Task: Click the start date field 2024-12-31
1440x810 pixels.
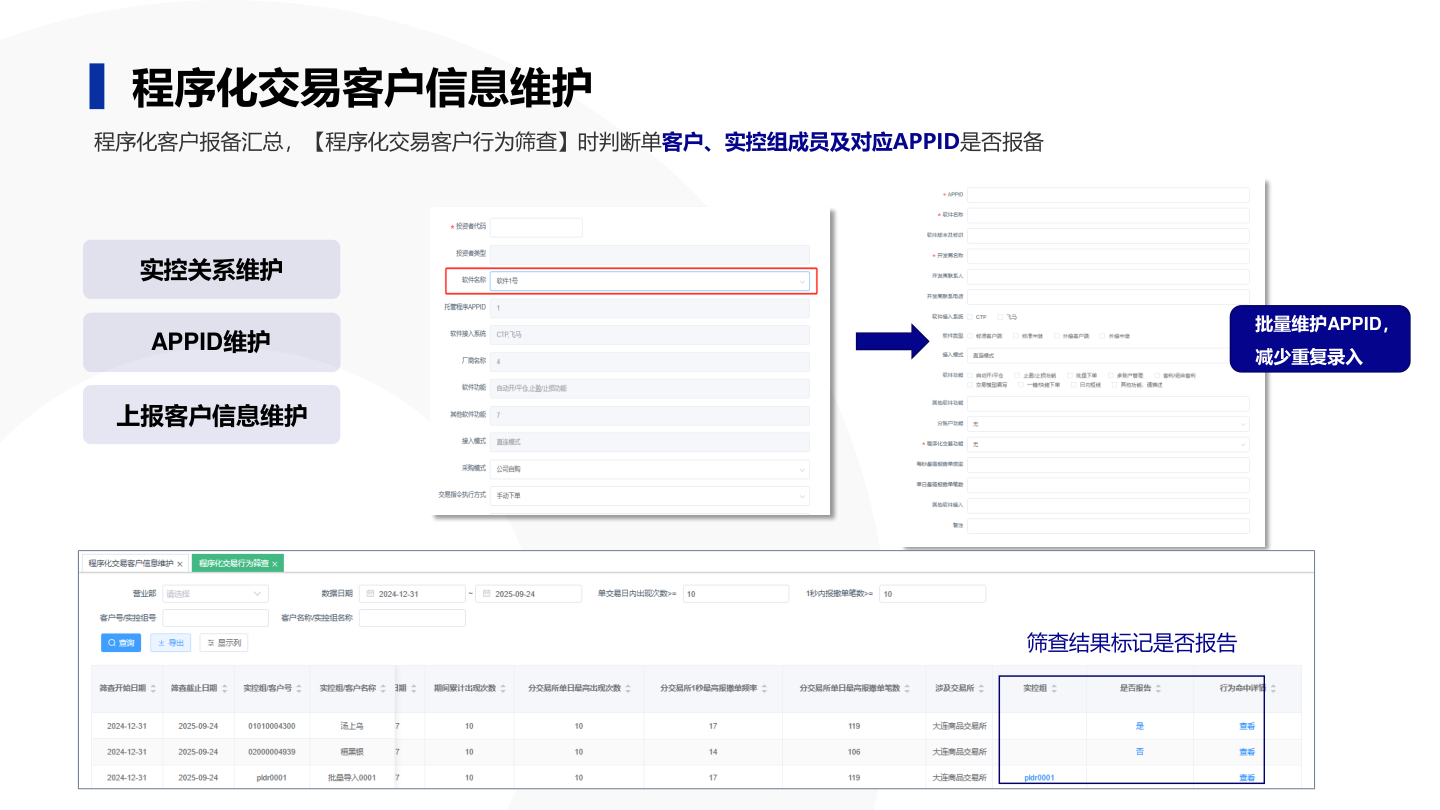Action: click(x=412, y=594)
